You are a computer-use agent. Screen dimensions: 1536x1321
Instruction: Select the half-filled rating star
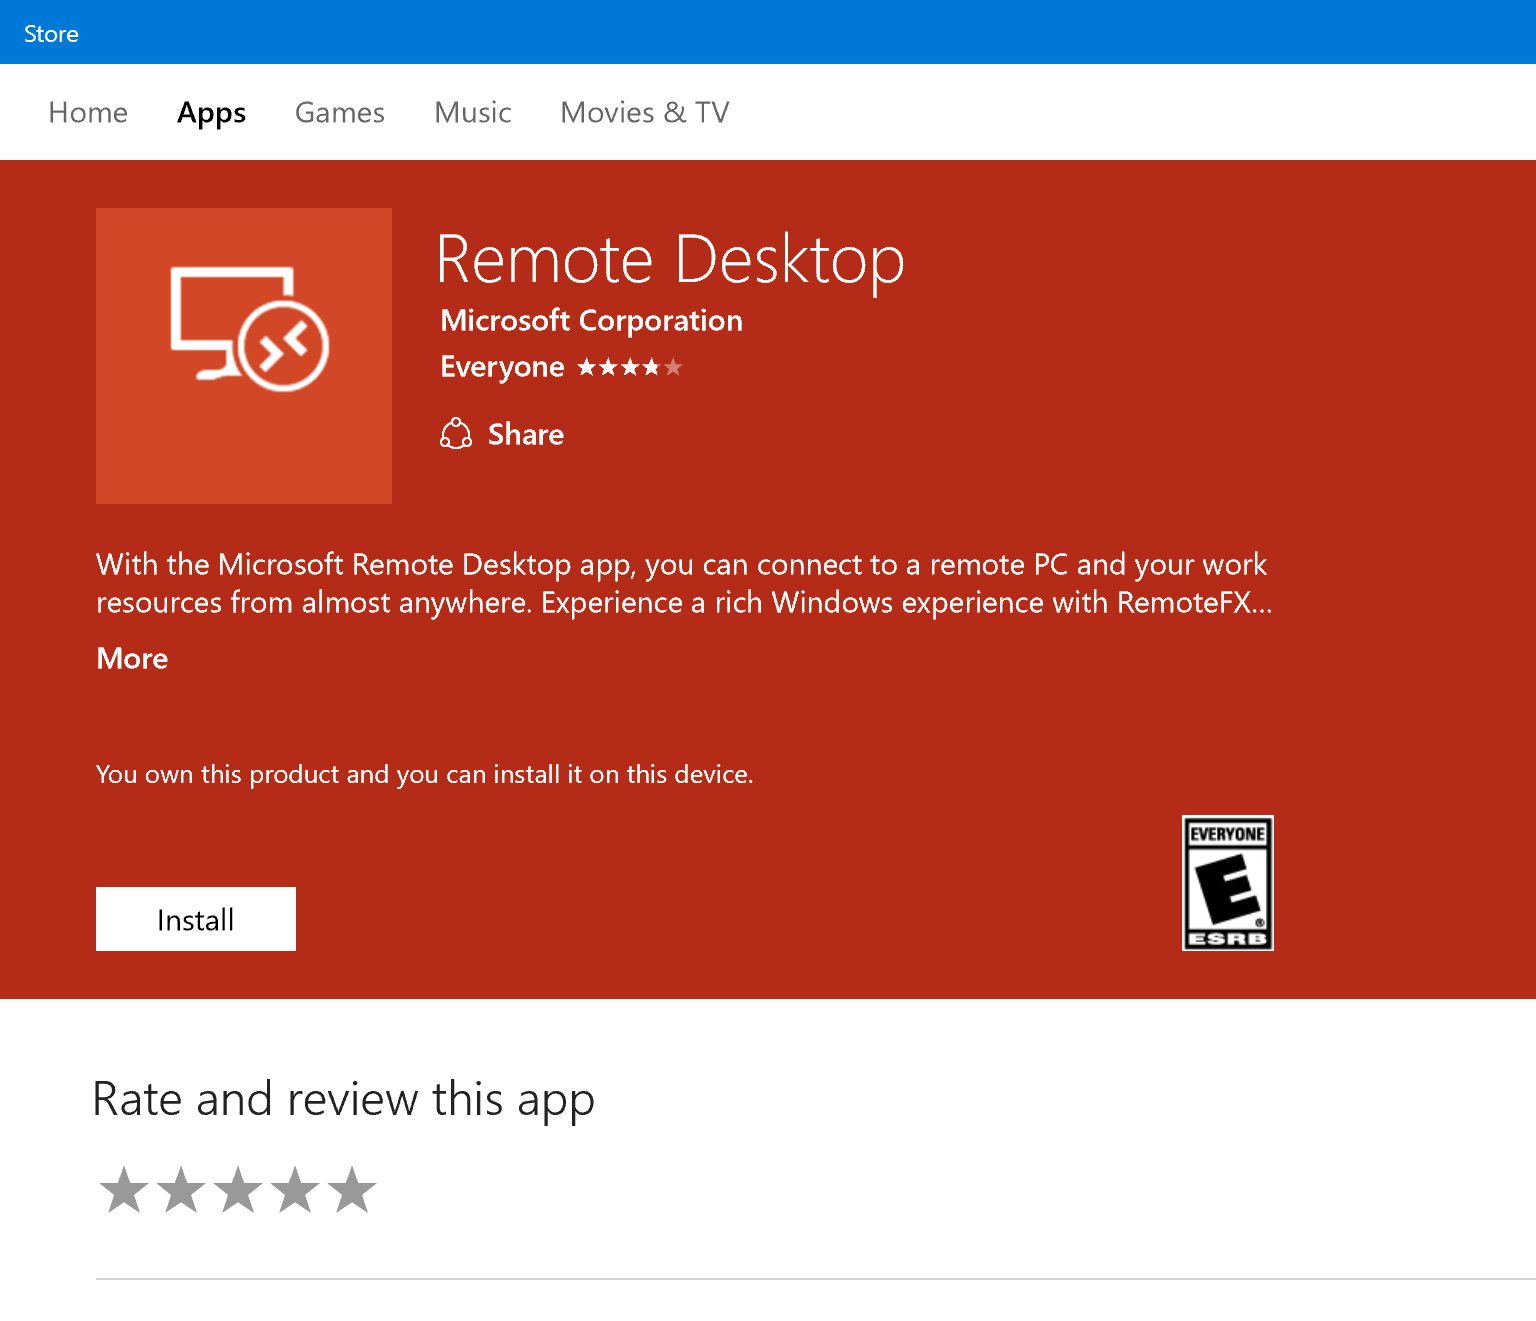click(674, 367)
